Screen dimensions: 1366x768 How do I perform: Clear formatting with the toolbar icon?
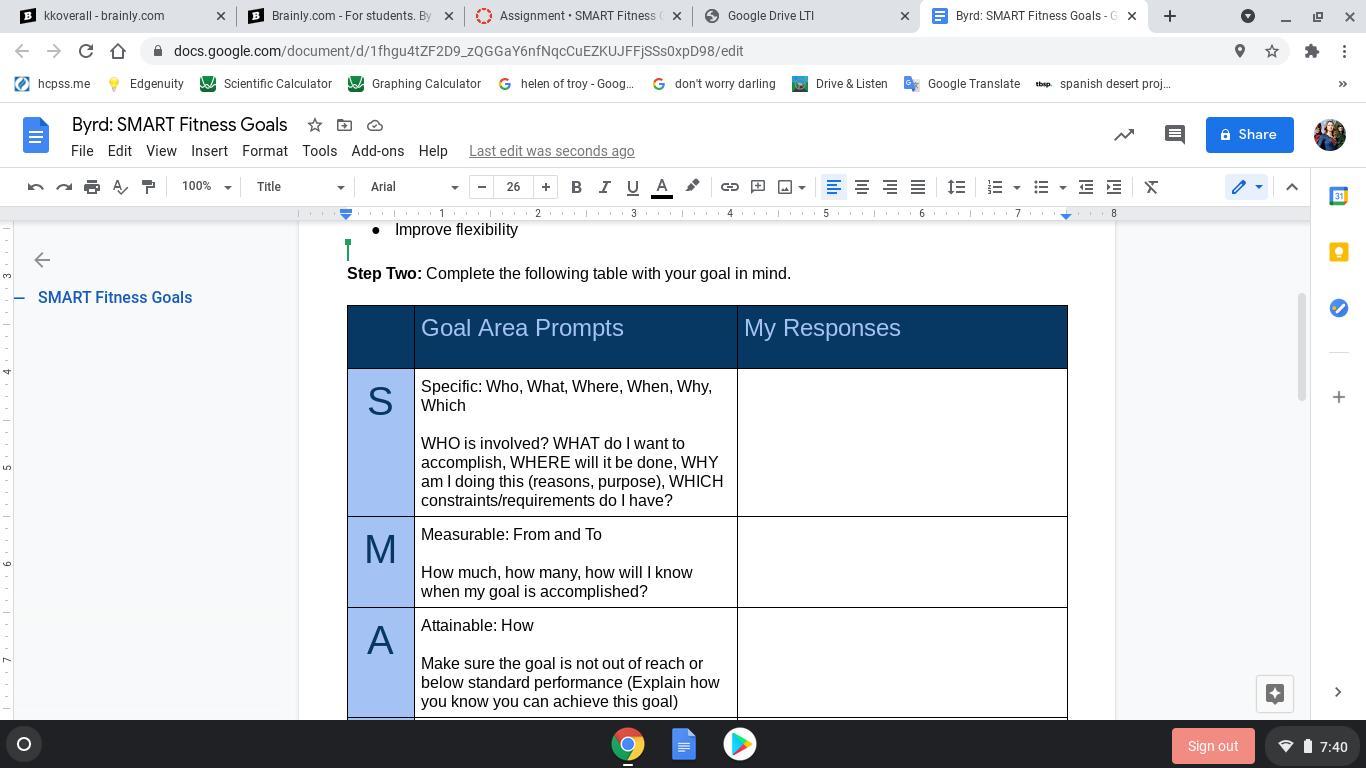click(x=1151, y=187)
